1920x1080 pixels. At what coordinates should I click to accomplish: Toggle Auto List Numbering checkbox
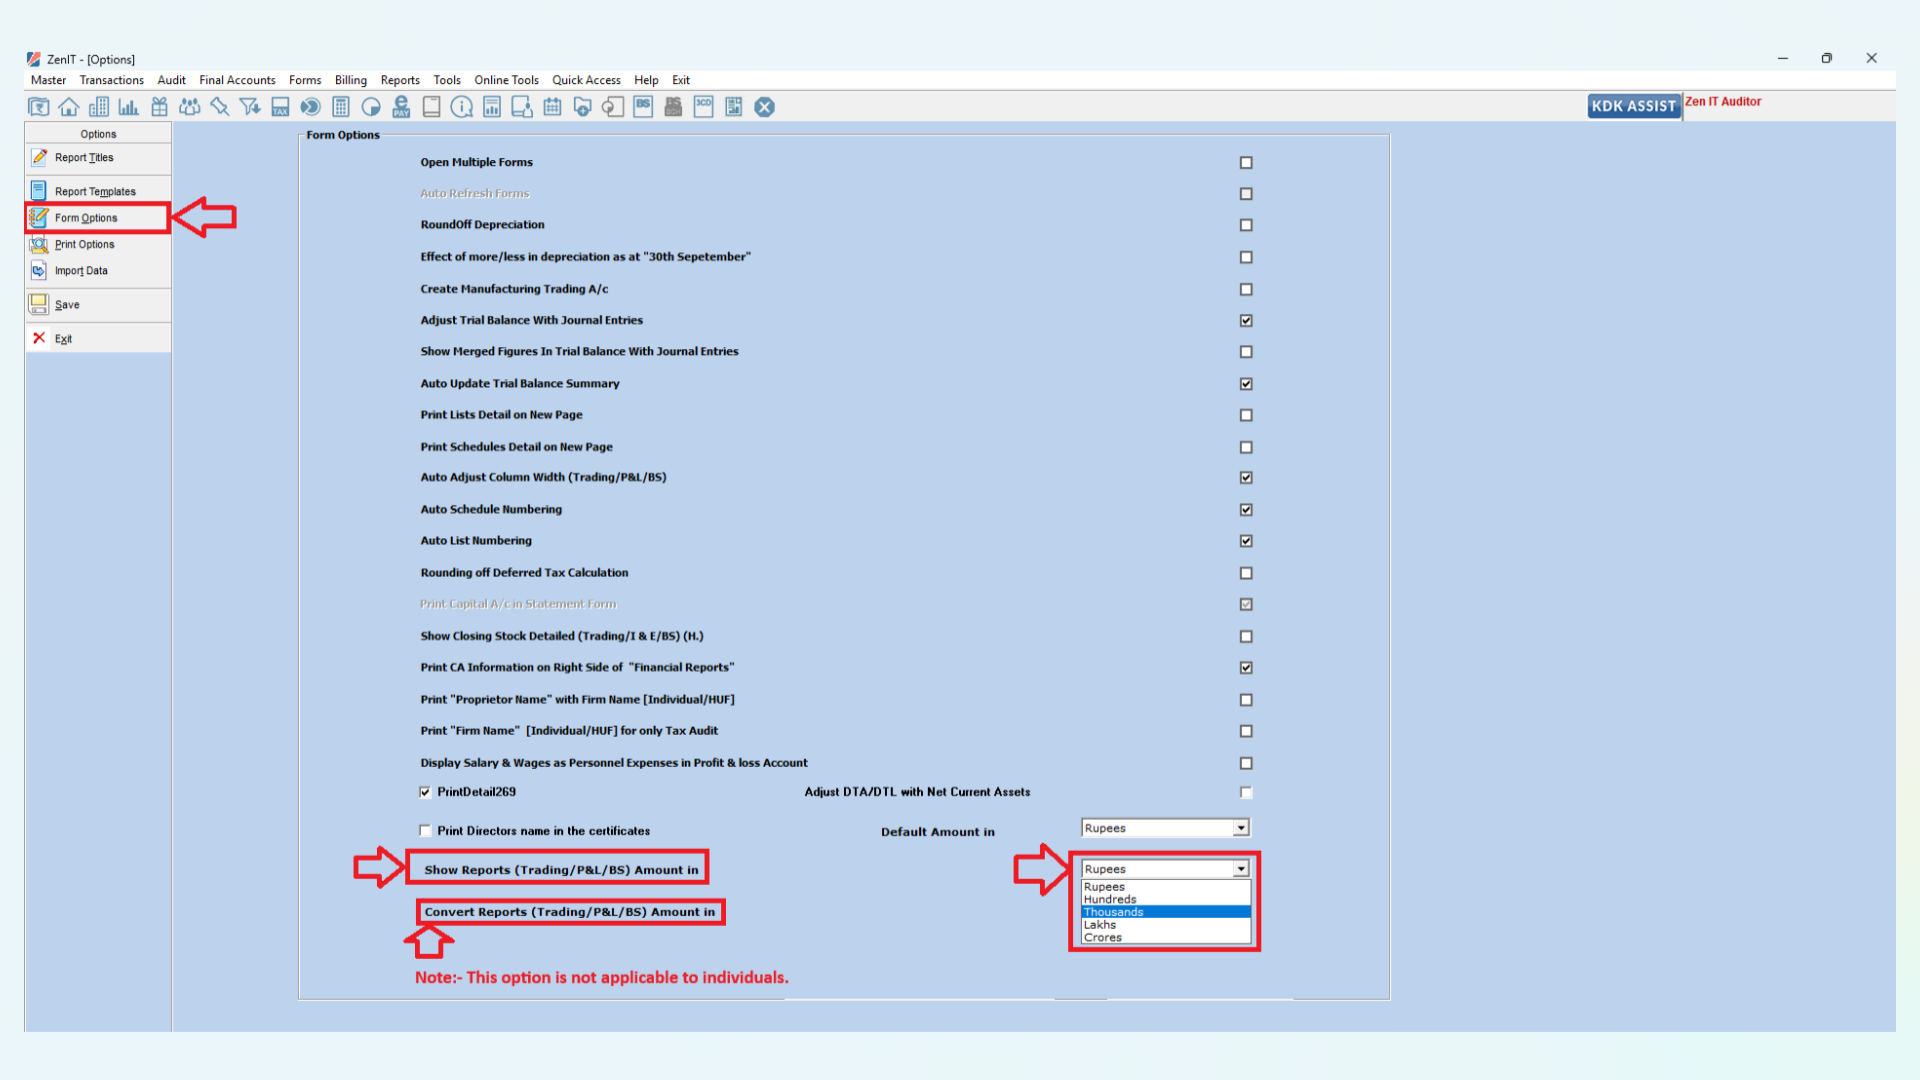pyautogui.click(x=1246, y=540)
